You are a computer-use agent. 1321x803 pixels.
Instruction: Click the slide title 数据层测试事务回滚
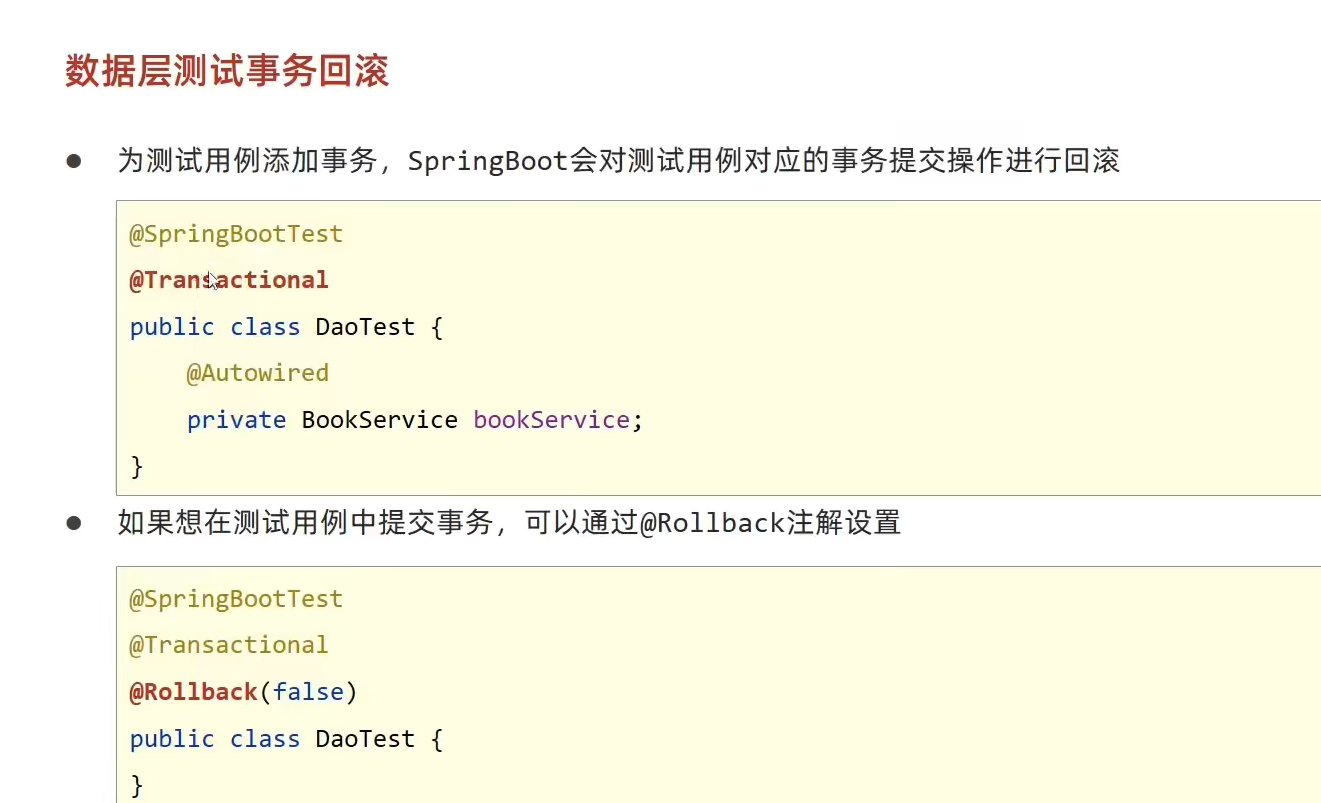pos(227,72)
